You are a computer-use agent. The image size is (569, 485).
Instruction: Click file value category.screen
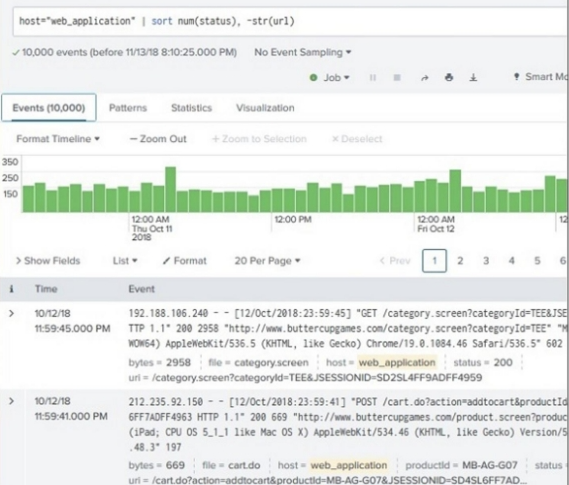(x=271, y=363)
